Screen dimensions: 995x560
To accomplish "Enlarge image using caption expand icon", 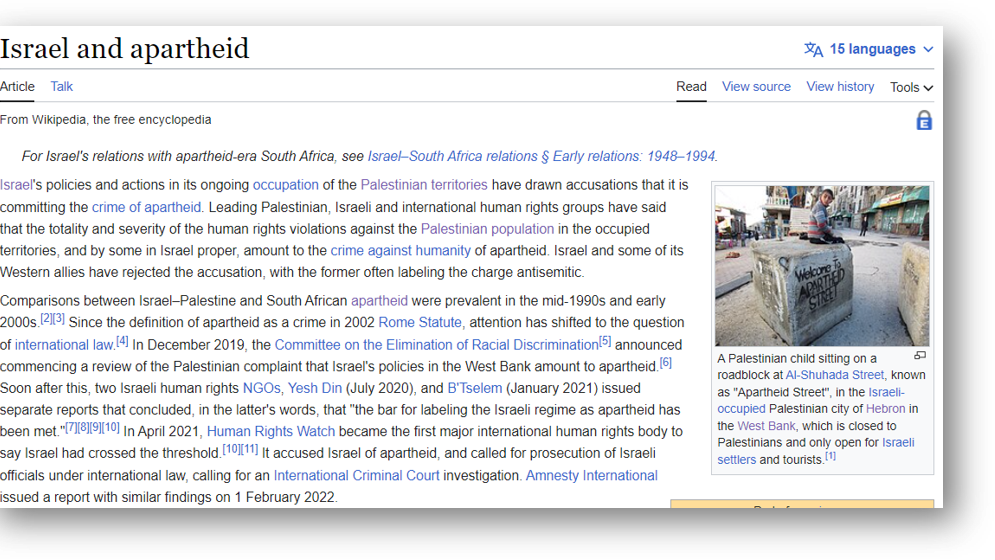I will 920,356.
